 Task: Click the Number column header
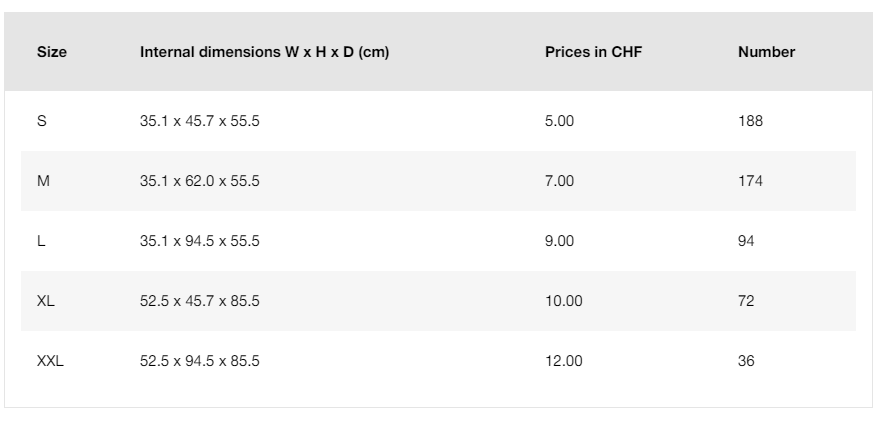766,52
